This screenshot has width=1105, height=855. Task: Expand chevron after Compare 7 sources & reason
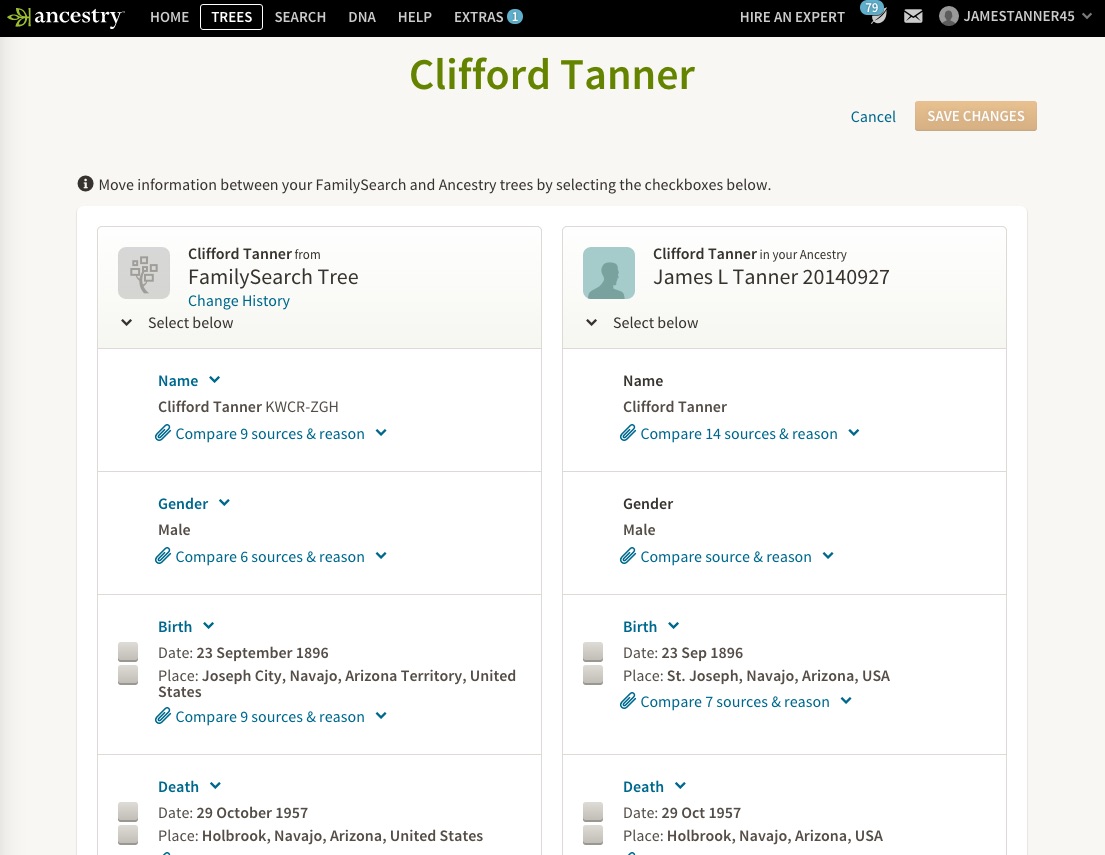846,701
